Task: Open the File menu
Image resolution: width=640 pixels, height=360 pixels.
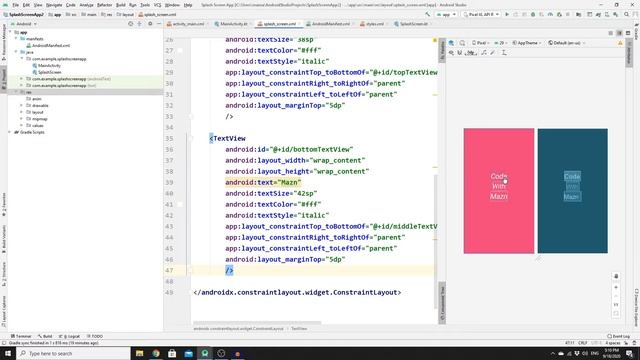Action: (x=15, y=5)
